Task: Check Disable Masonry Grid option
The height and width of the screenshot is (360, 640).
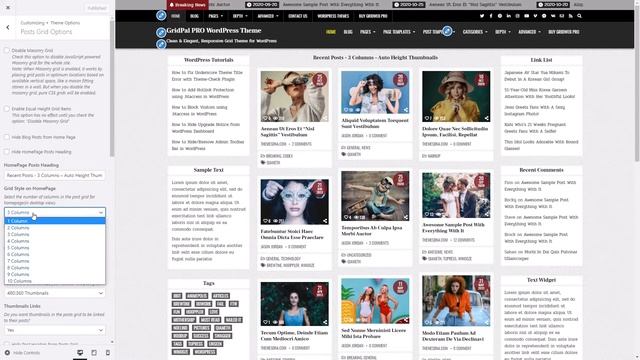Action: click(7, 51)
